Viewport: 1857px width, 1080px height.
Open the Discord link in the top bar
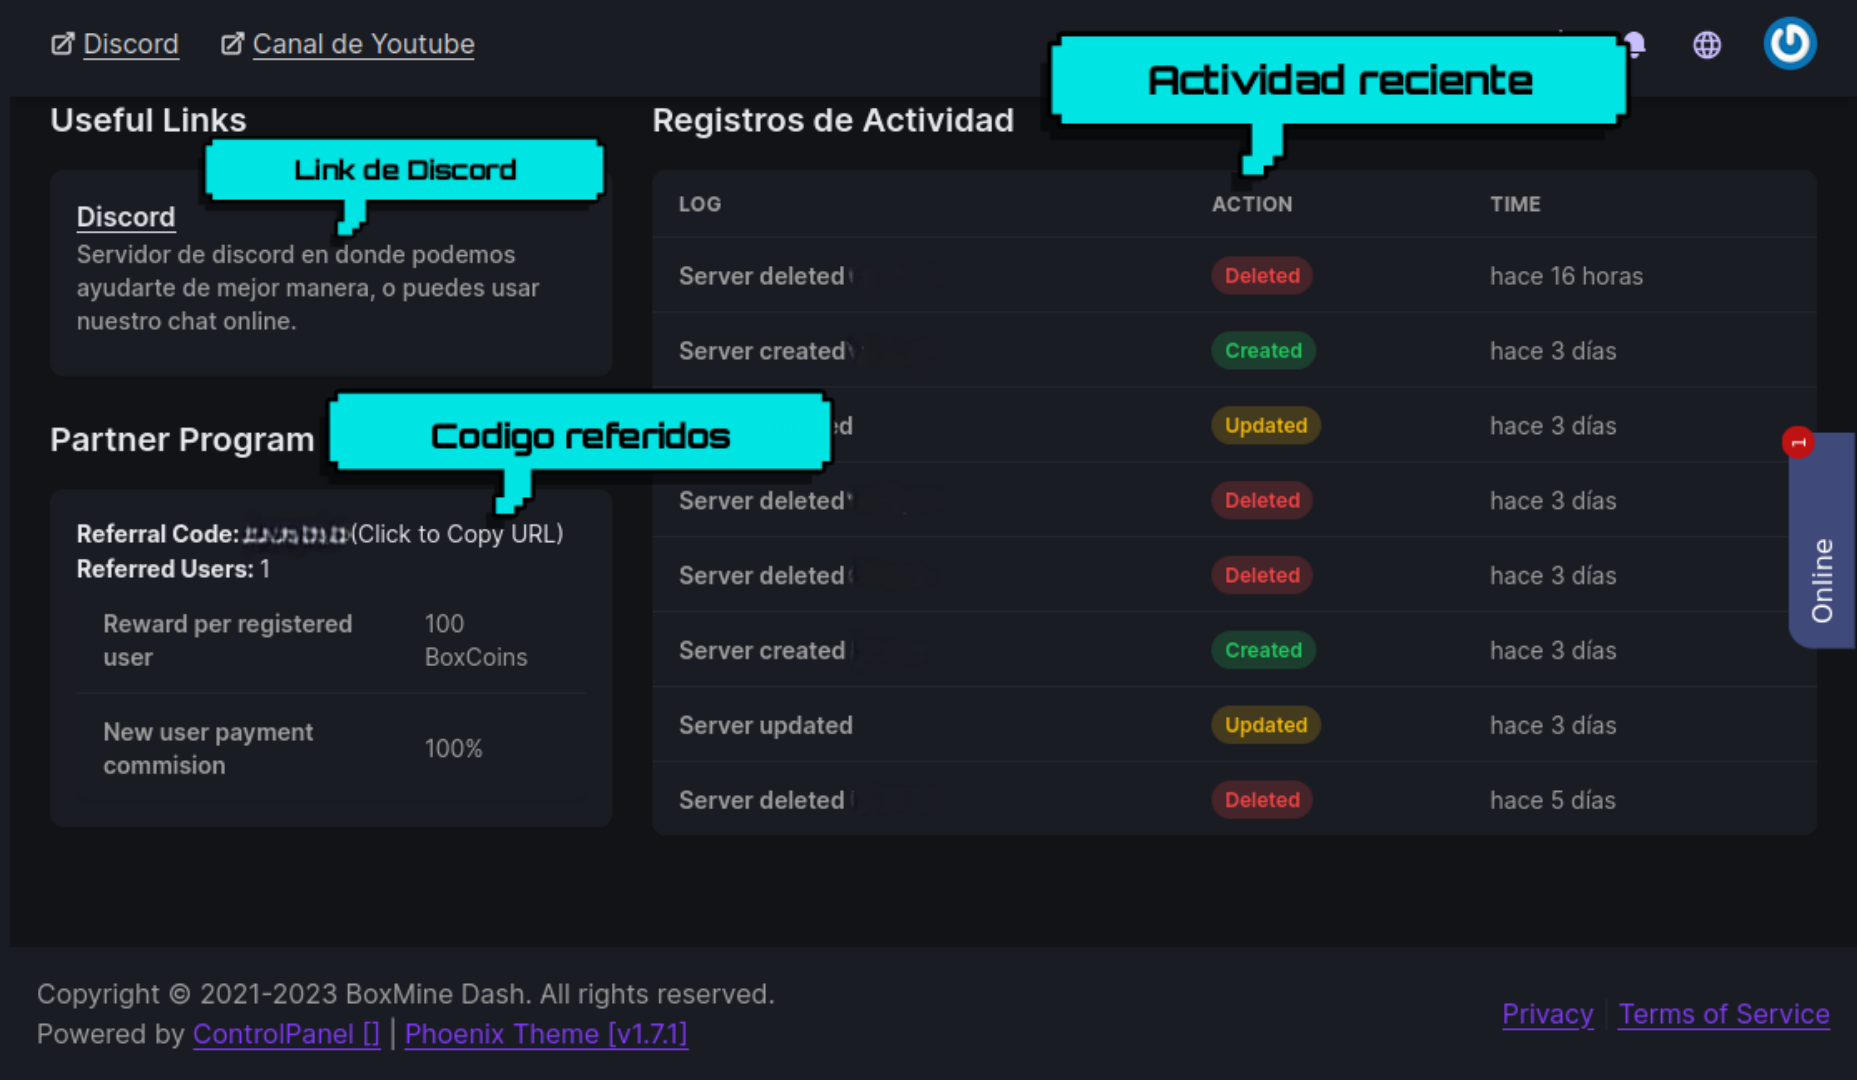(x=131, y=43)
